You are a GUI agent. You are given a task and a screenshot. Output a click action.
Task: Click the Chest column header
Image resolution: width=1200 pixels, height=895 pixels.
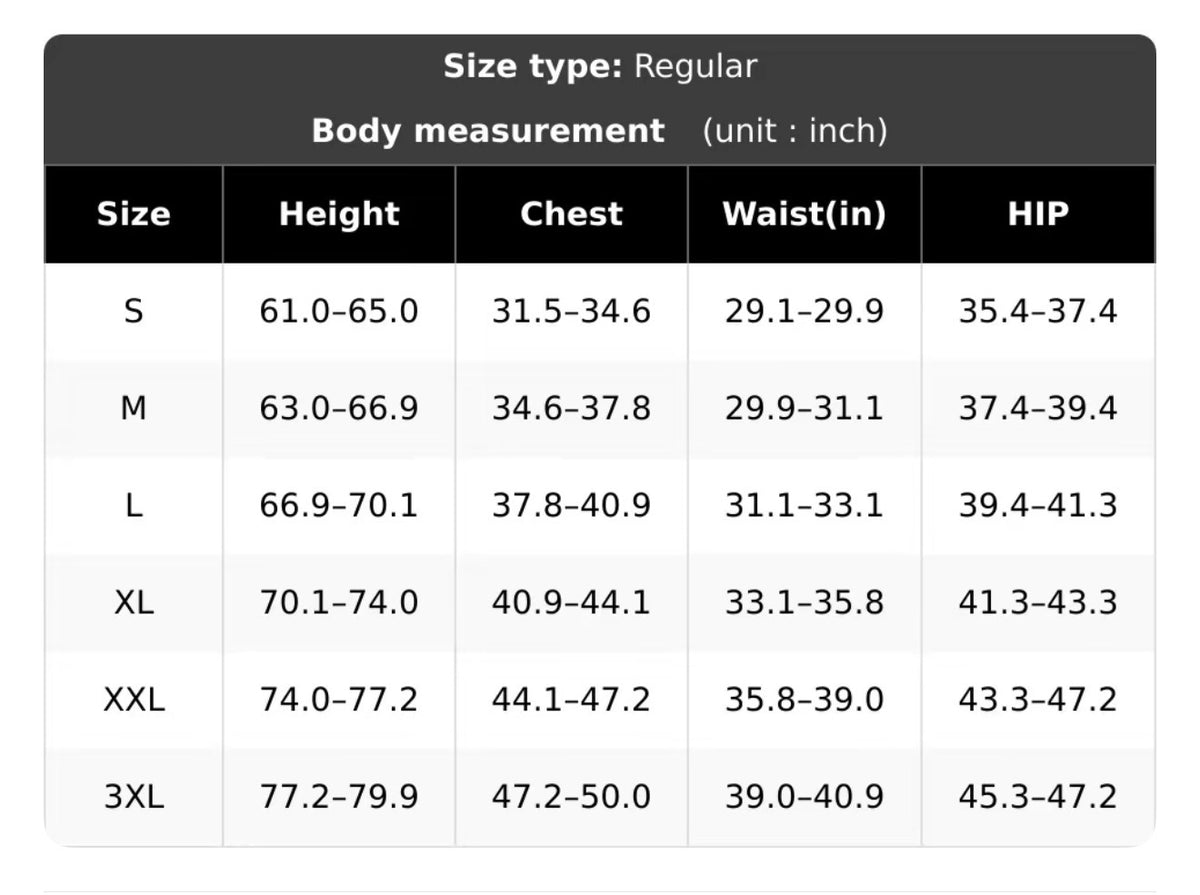coord(571,214)
